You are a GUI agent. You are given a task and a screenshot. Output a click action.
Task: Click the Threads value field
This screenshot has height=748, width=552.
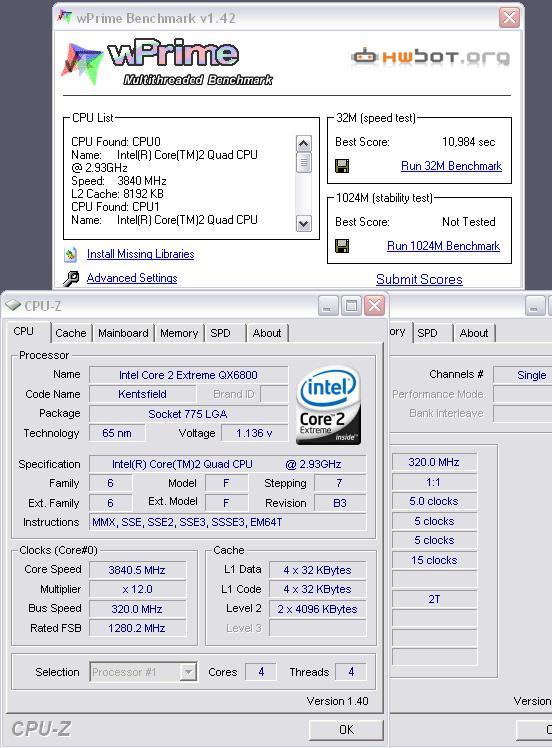point(351,672)
